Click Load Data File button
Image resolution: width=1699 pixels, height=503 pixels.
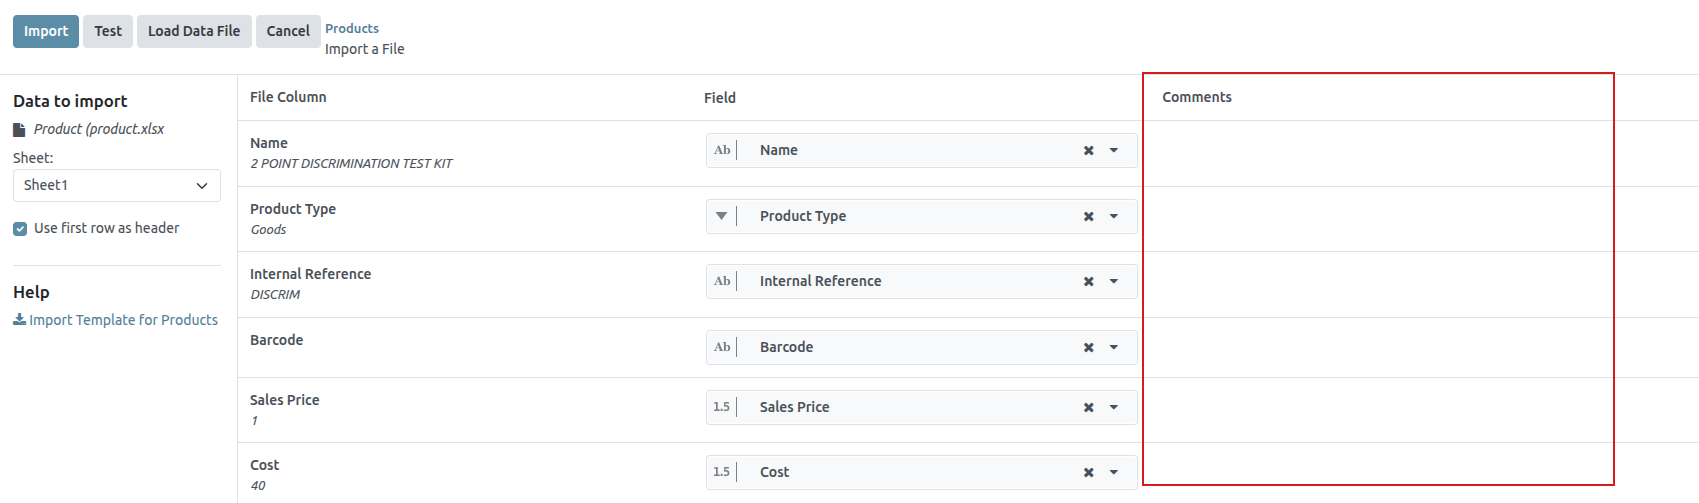click(x=194, y=31)
